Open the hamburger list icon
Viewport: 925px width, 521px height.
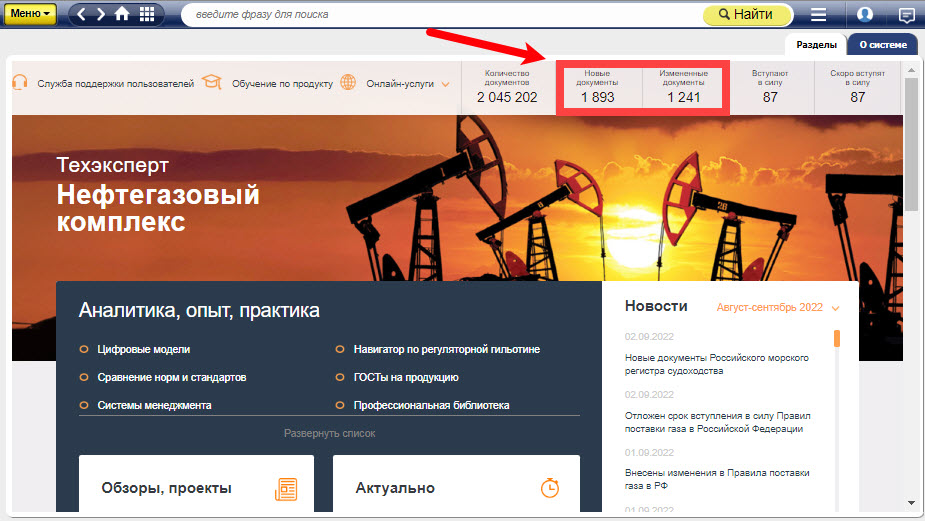pos(818,14)
